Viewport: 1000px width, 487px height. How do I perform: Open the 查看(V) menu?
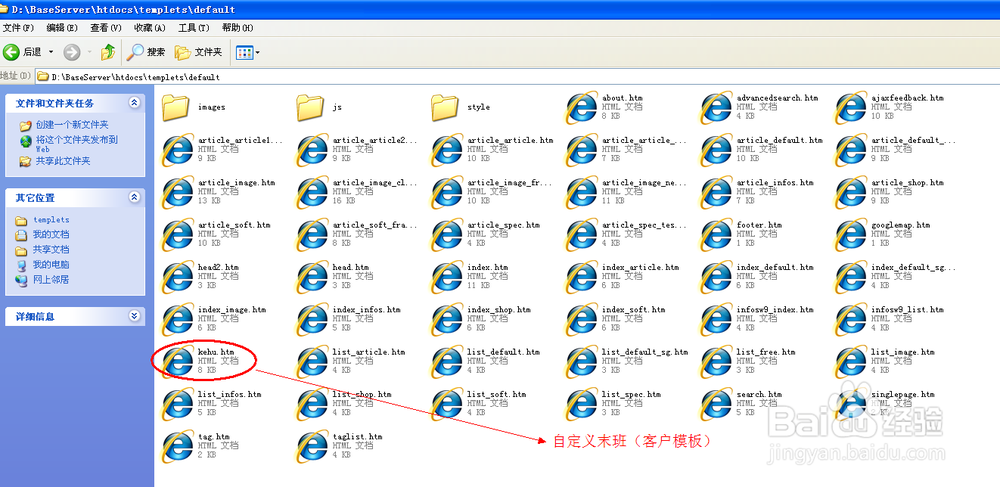point(105,28)
